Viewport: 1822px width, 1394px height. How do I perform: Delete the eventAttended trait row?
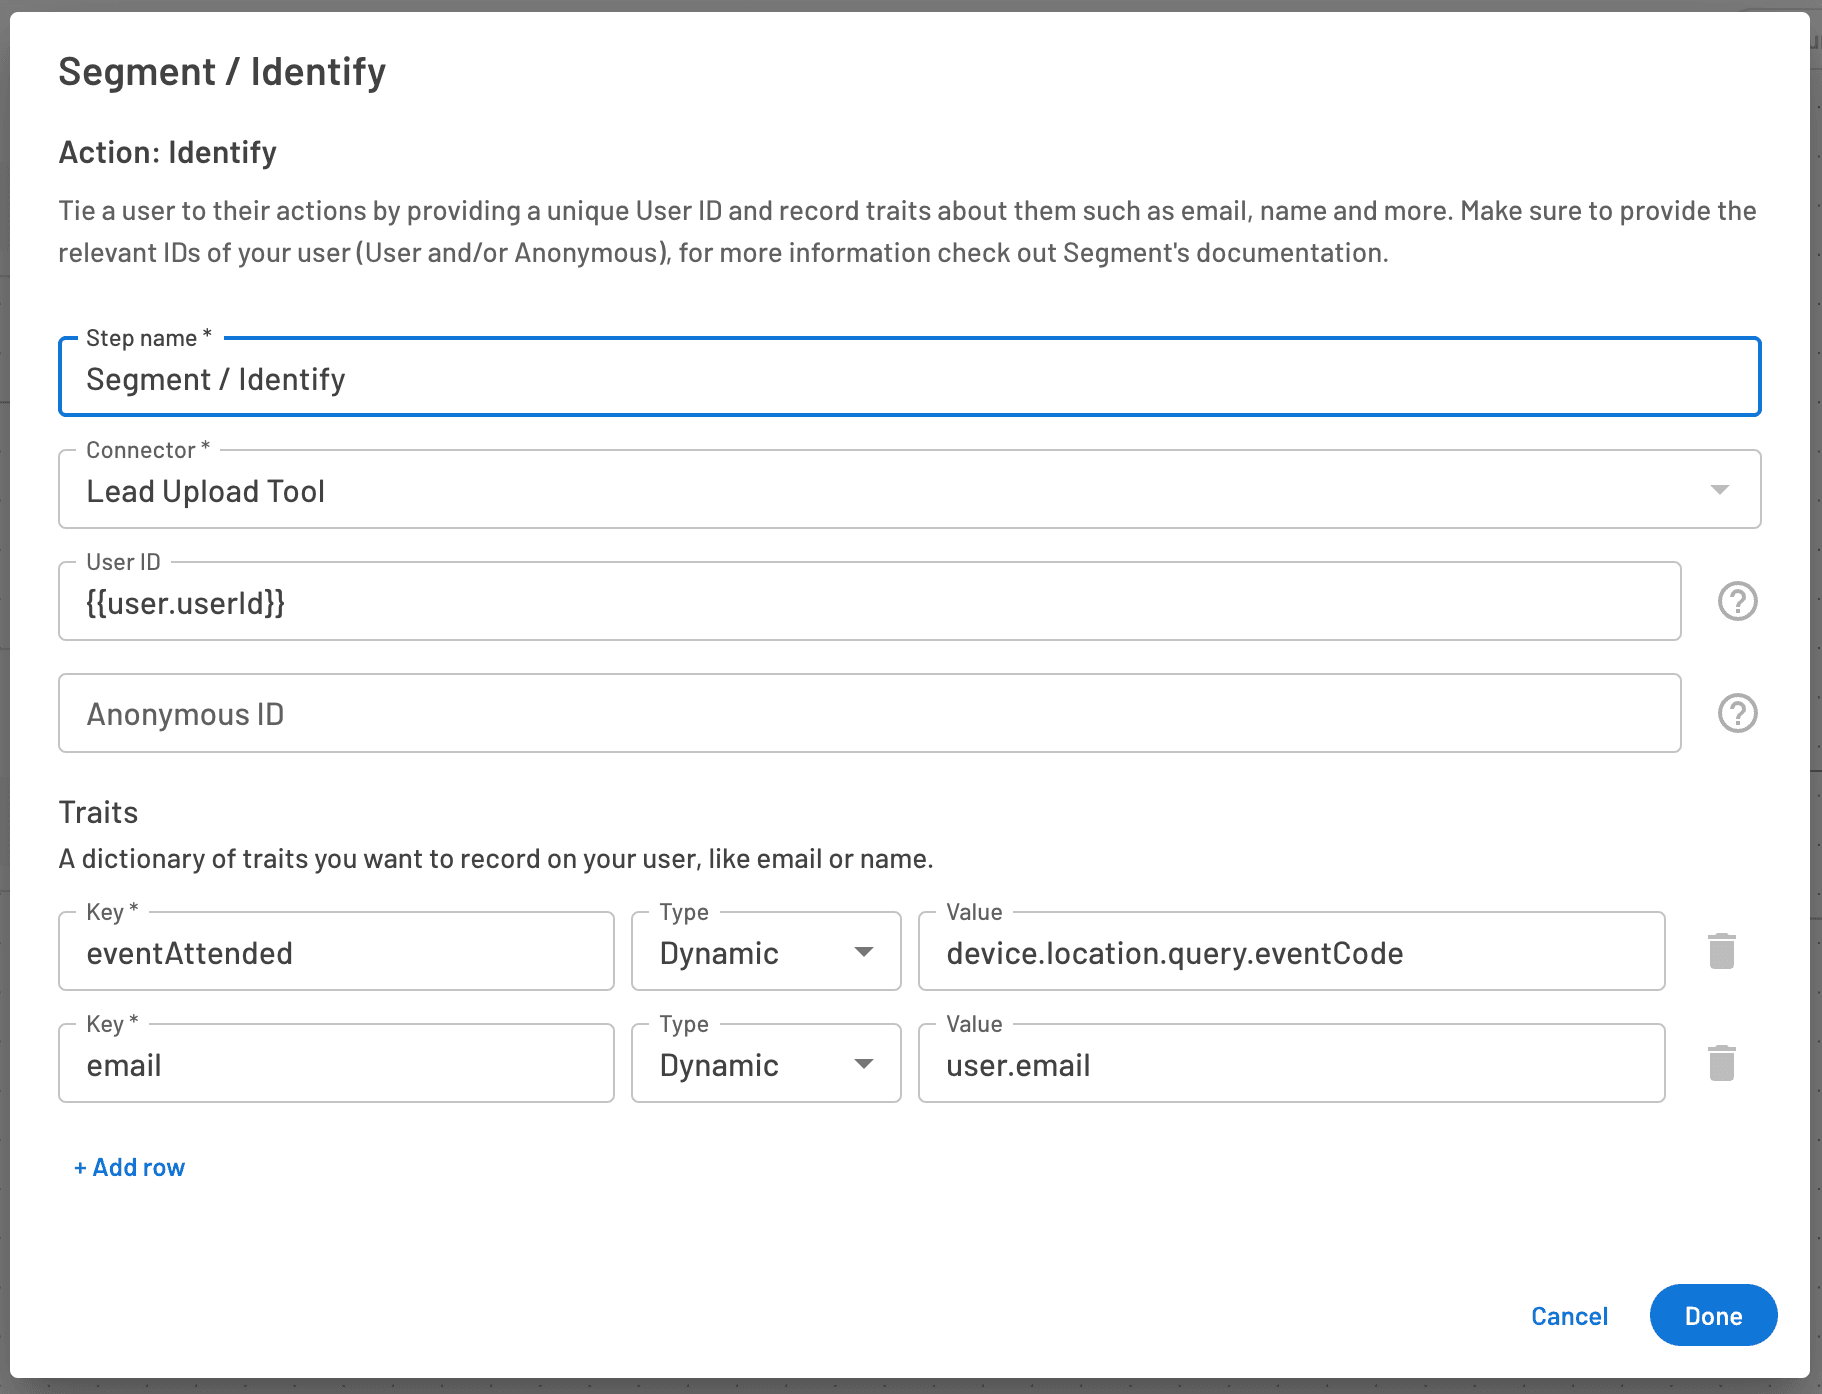[1721, 951]
